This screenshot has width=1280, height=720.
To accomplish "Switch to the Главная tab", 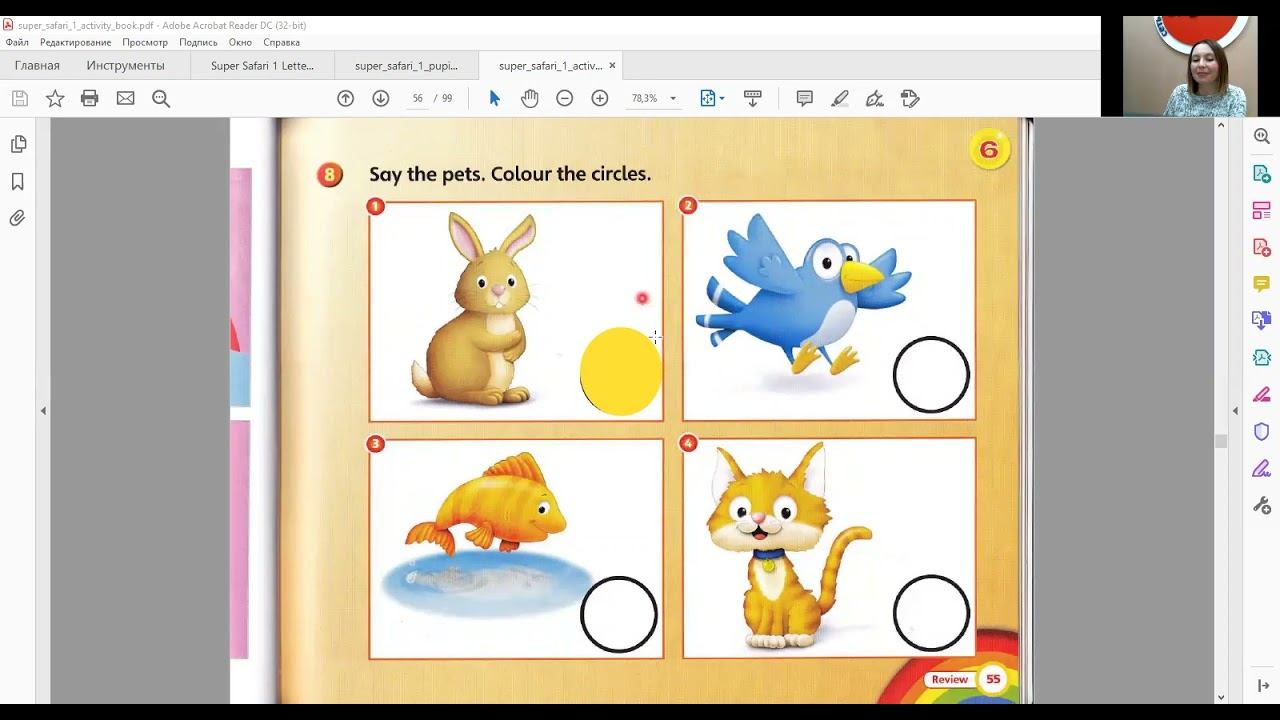I will [x=37, y=66].
